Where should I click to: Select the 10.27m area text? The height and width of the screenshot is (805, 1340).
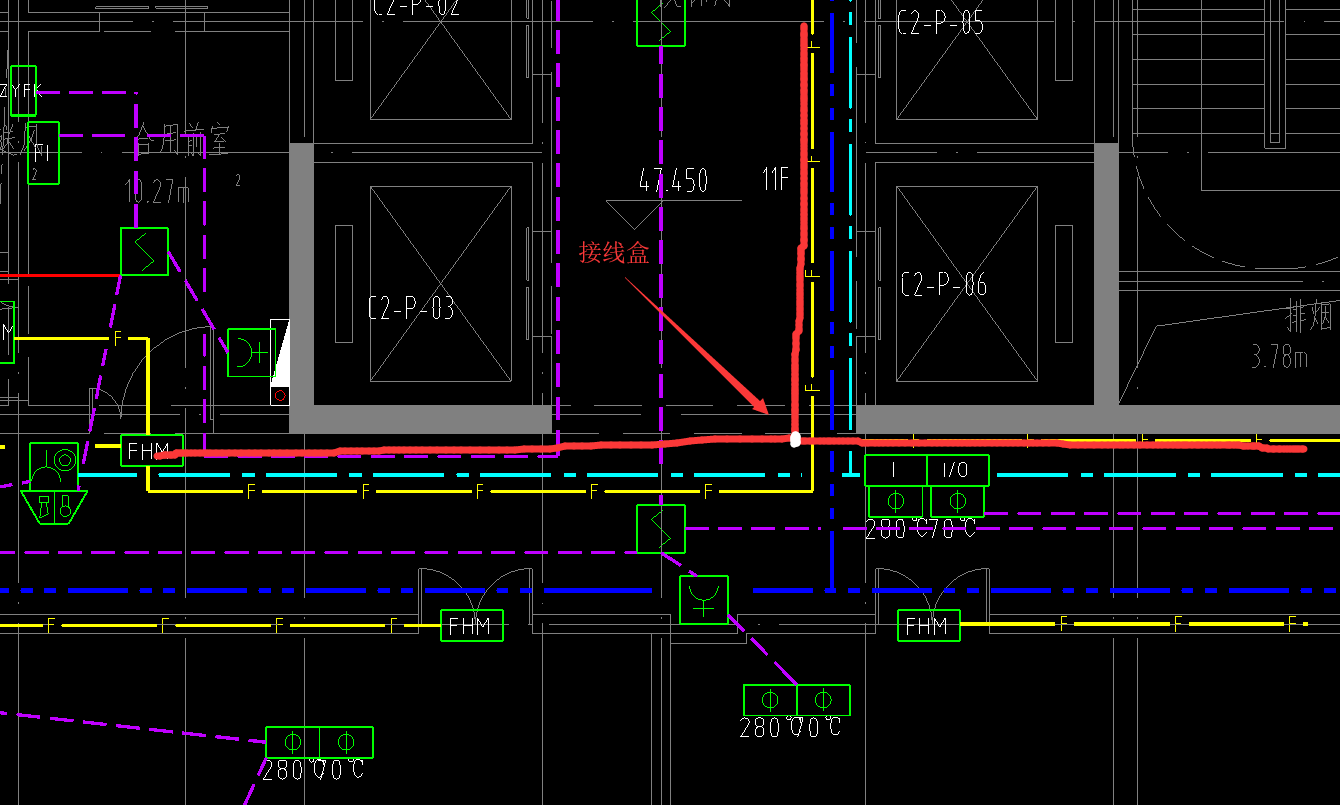[157, 191]
